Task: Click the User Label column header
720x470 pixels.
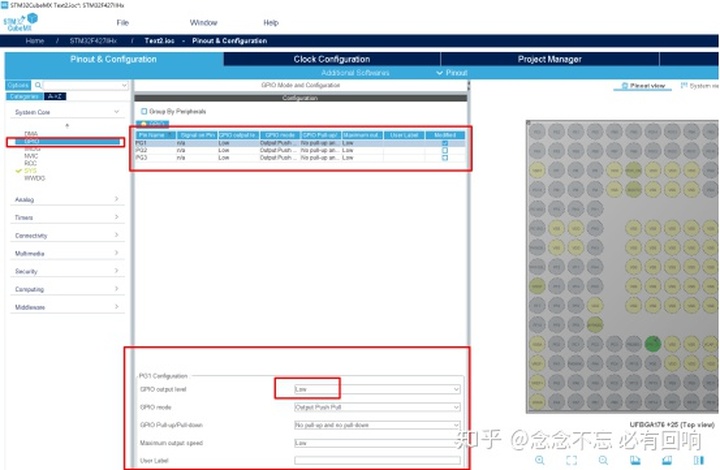Action: [x=404, y=135]
